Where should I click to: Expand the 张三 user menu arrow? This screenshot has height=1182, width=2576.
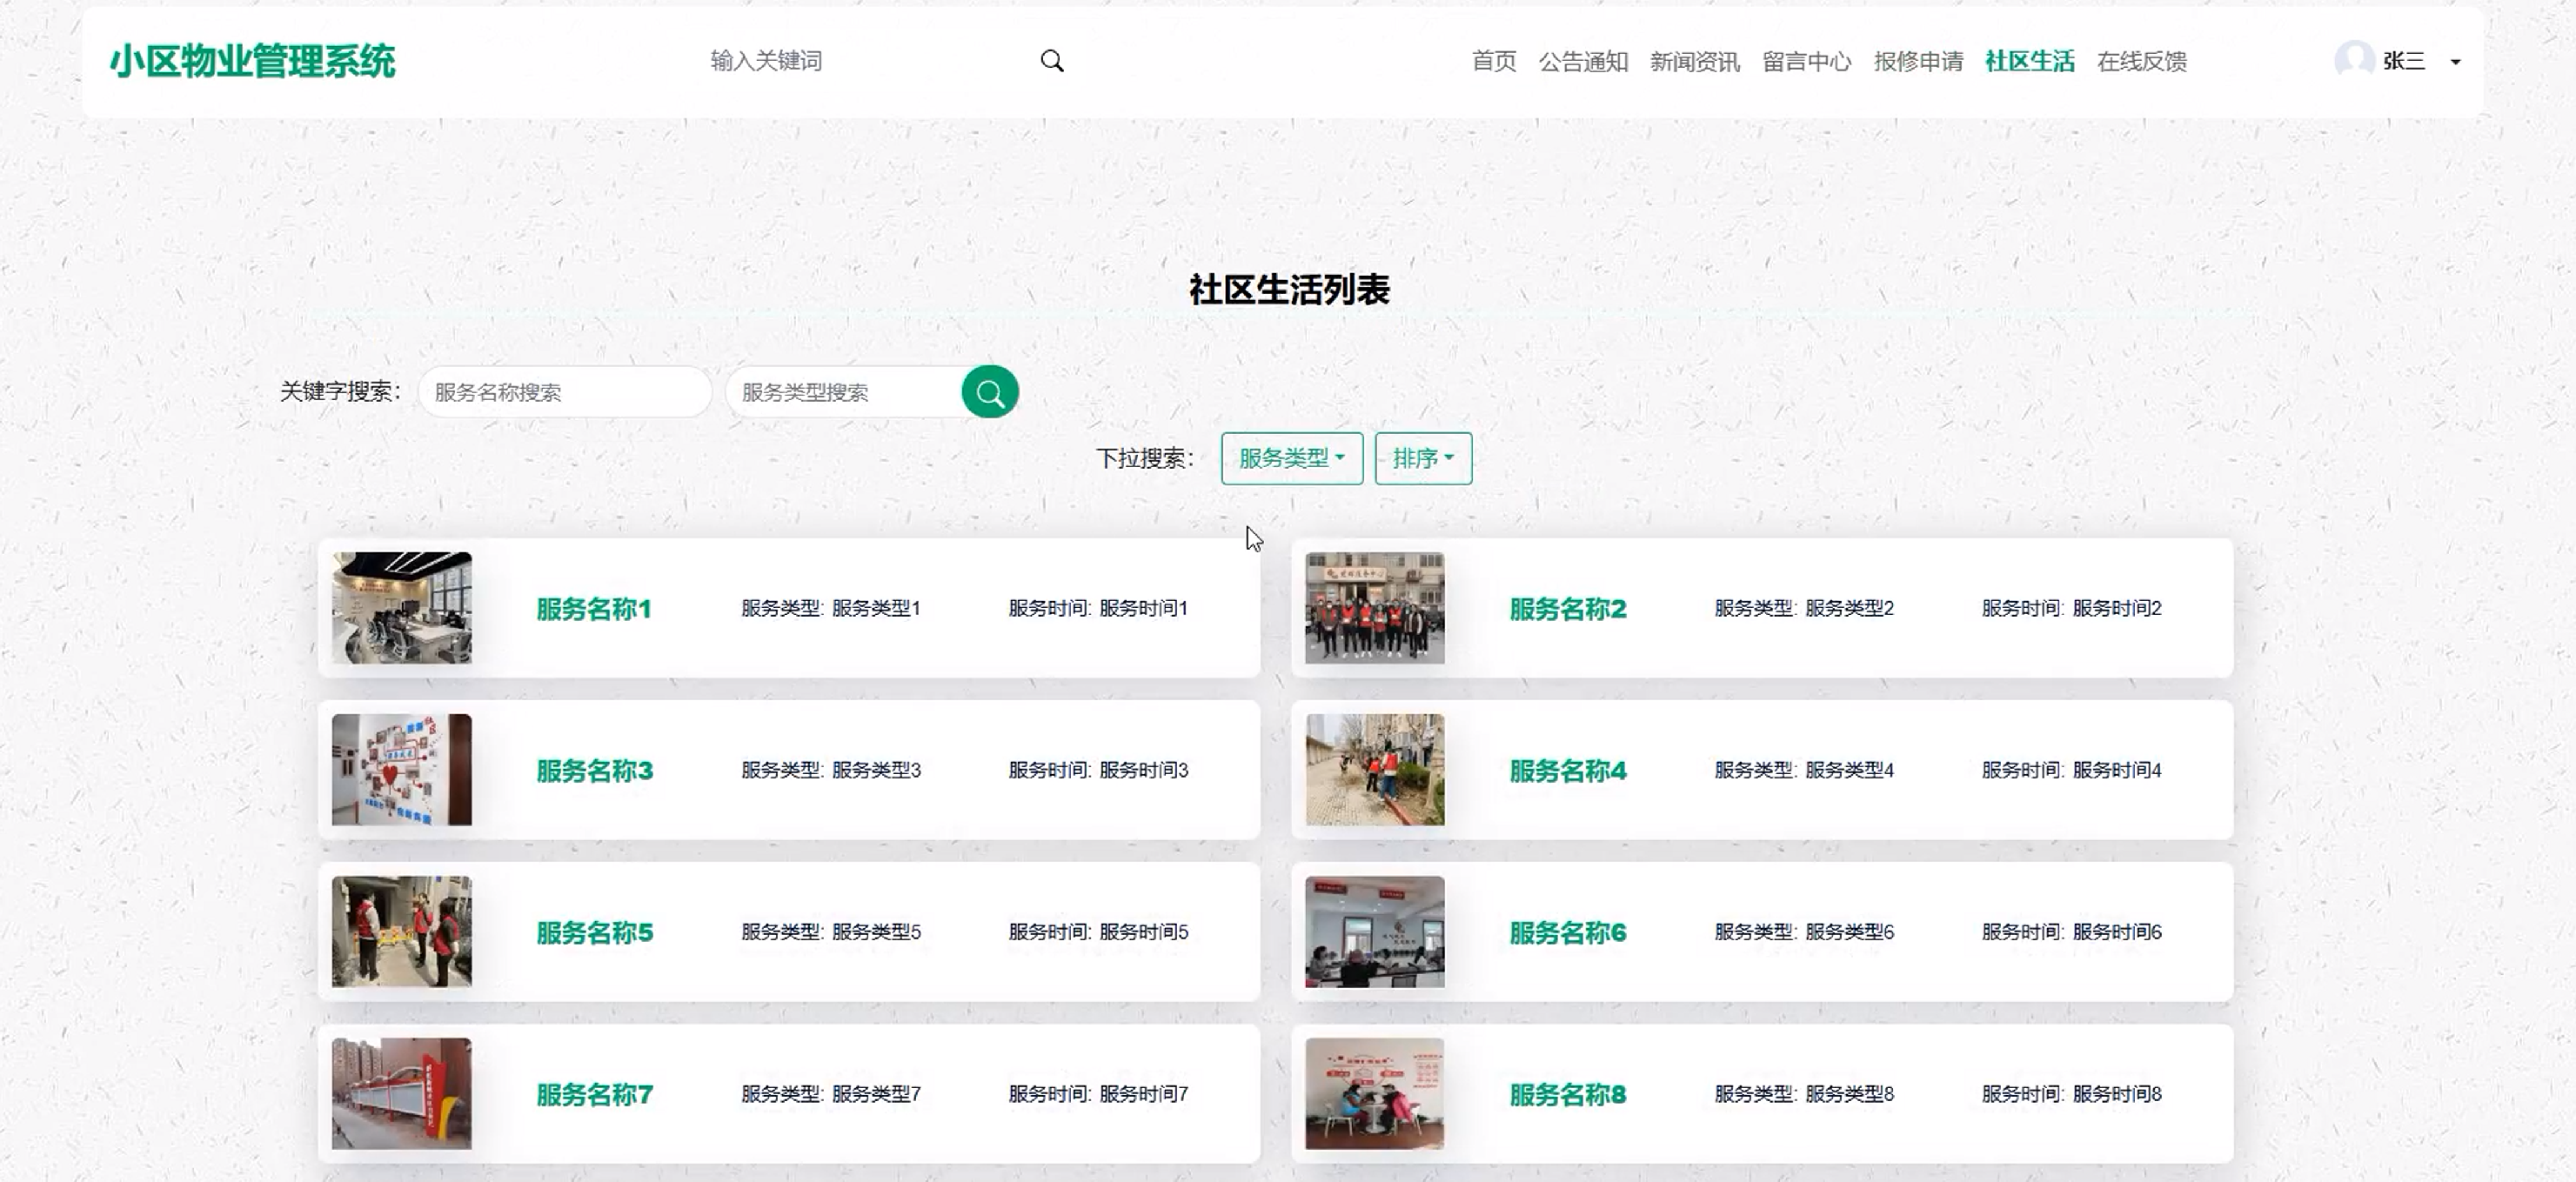coord(2455,62)
